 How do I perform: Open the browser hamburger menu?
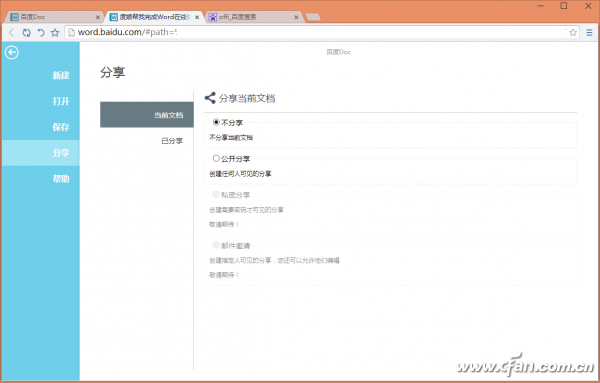(589, 33)
